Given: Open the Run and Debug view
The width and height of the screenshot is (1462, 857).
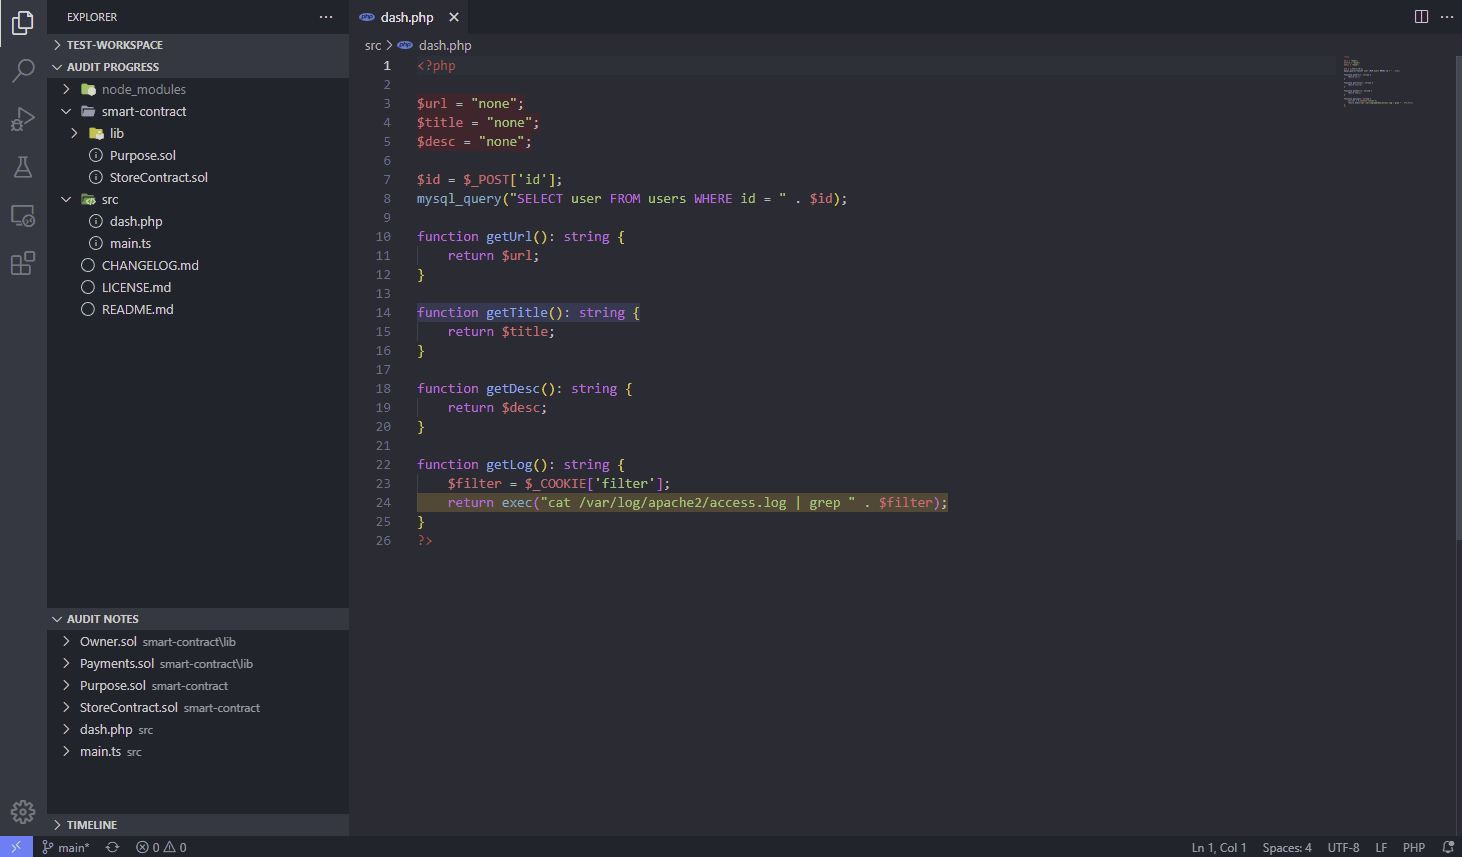Looking at the screenshot, I should [23, 119].
